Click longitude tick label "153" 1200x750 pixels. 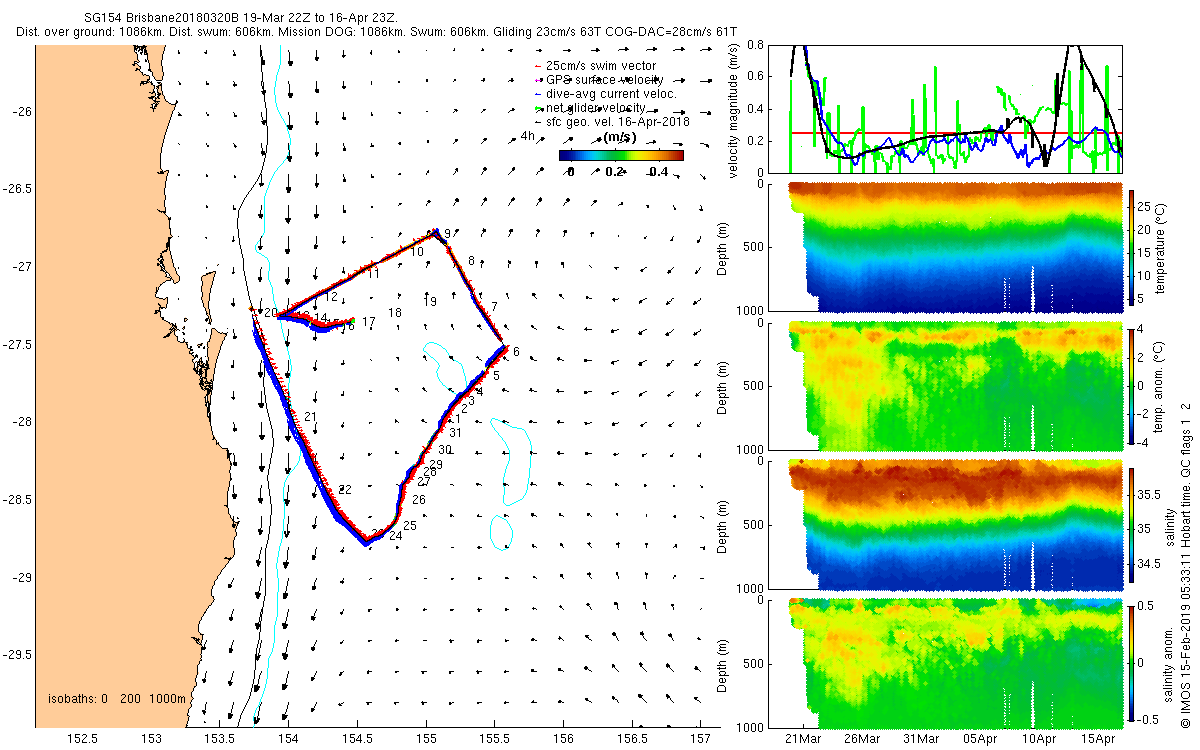(x=151, y=740)
